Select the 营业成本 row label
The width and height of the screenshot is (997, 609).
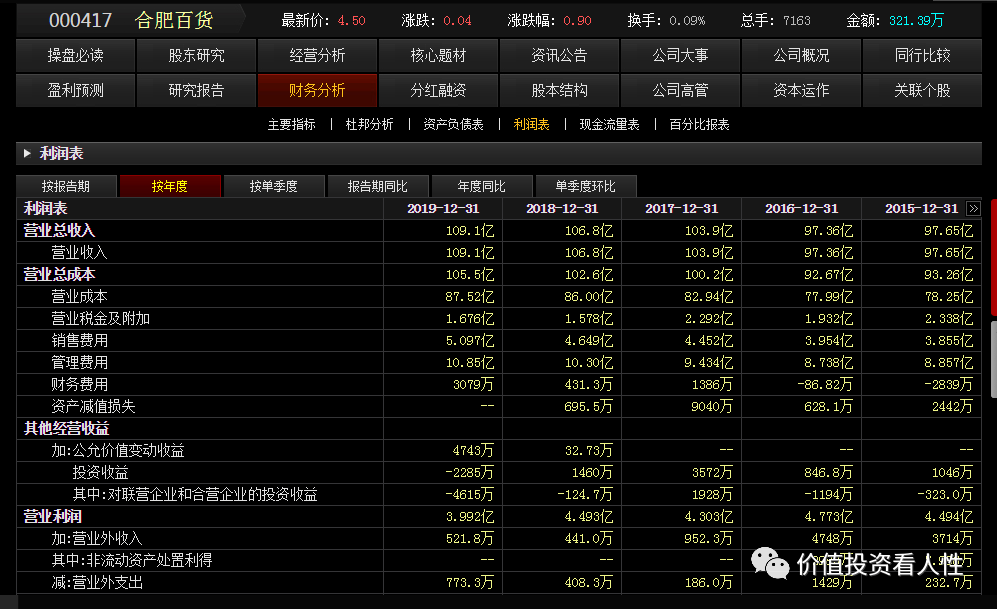[79, 297]
